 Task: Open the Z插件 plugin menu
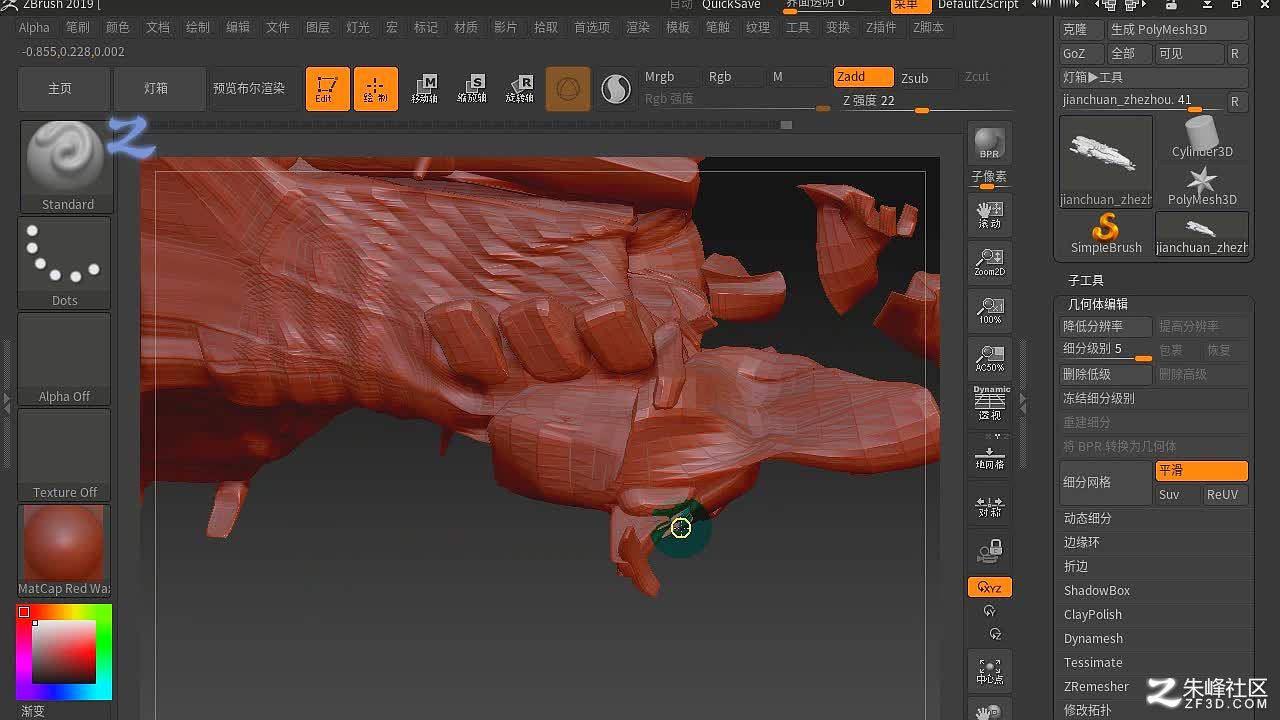[x=881, y=27]
